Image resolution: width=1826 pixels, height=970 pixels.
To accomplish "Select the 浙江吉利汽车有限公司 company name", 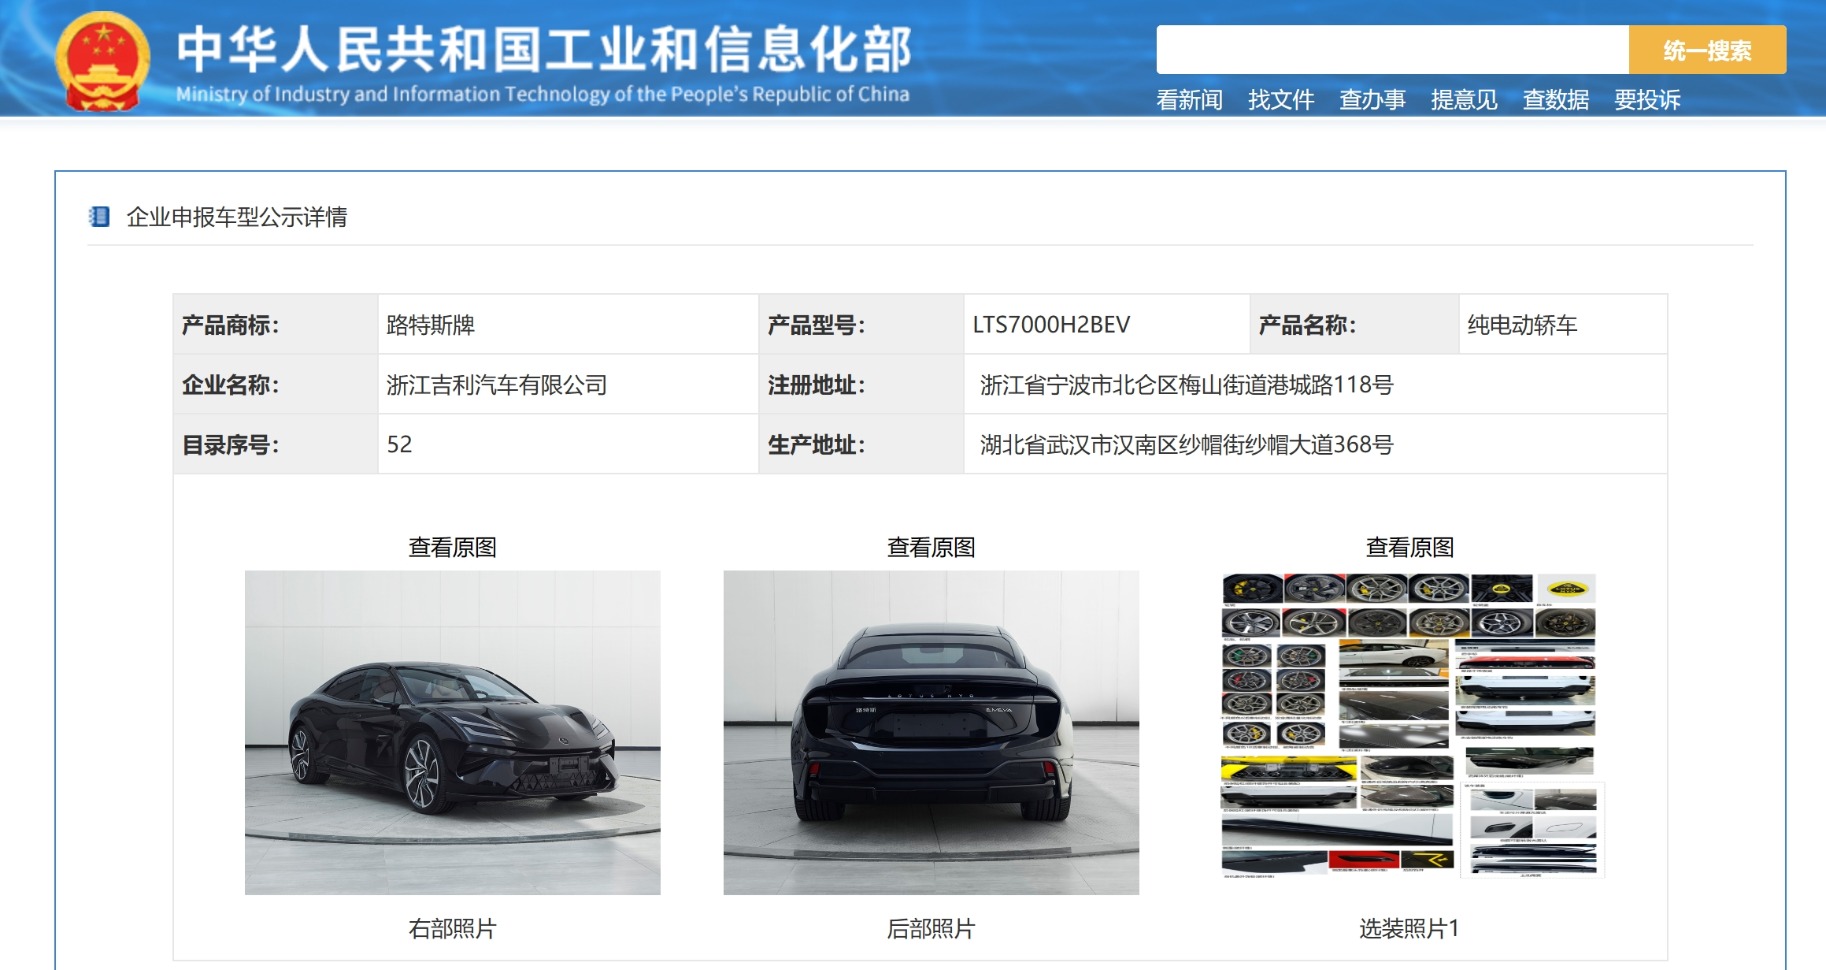I will [x=496, y=383].
